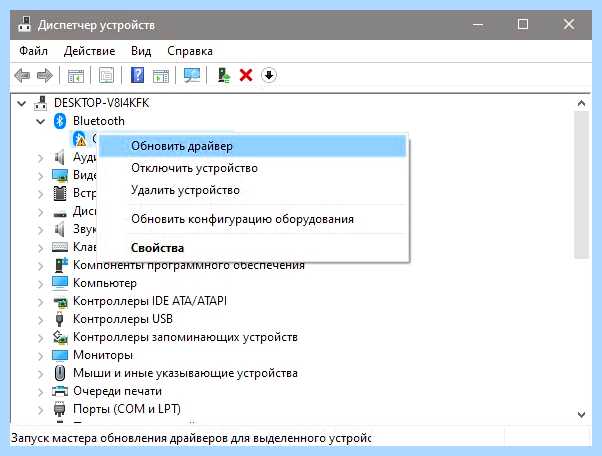Screen dimensions: 602x456
Task: Expand the Компоненты программного обеспечения node
Action: tap(41, 265)
